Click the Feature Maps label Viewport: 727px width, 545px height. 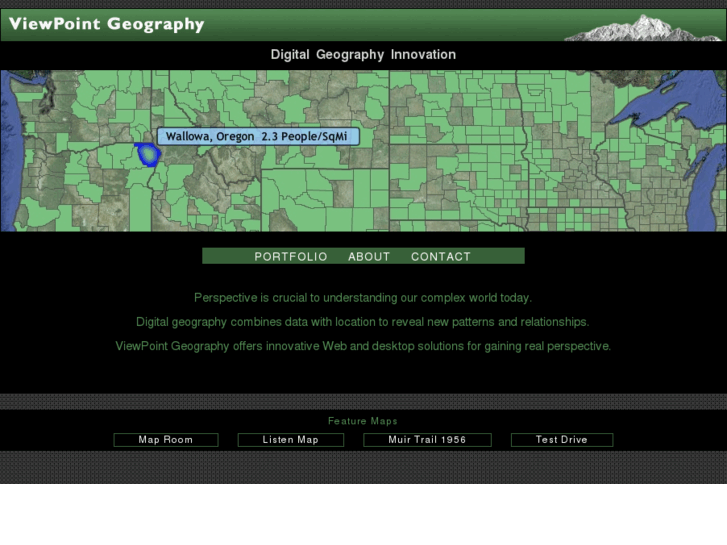(363, 421)
